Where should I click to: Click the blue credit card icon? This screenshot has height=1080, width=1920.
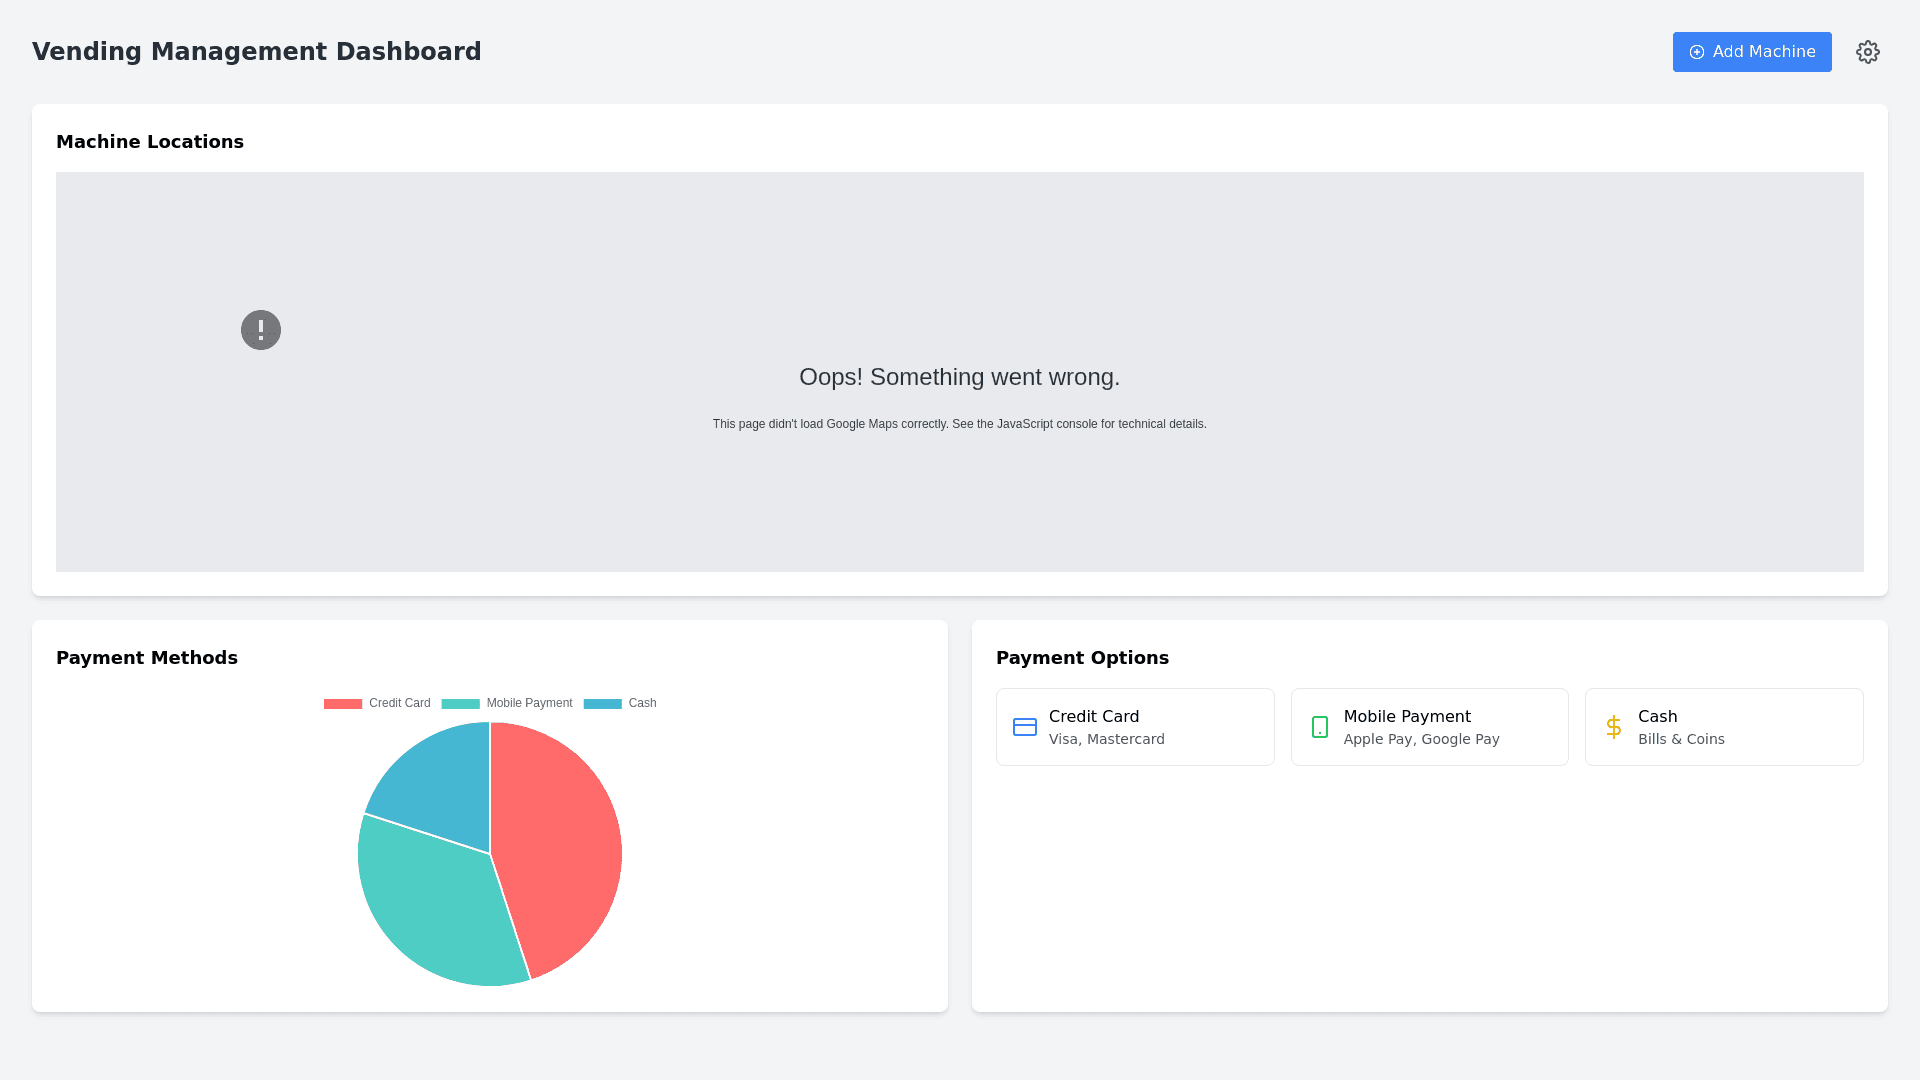[1024, 727]
